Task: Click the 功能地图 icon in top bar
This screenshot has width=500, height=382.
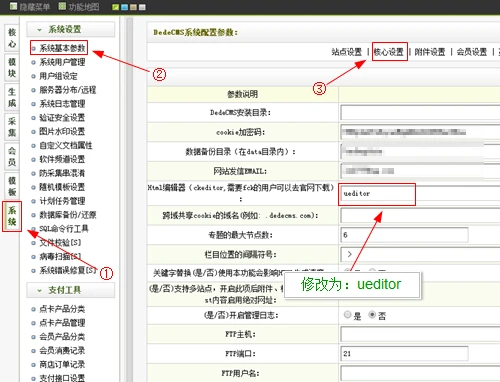Action: (x=62, y=6)
